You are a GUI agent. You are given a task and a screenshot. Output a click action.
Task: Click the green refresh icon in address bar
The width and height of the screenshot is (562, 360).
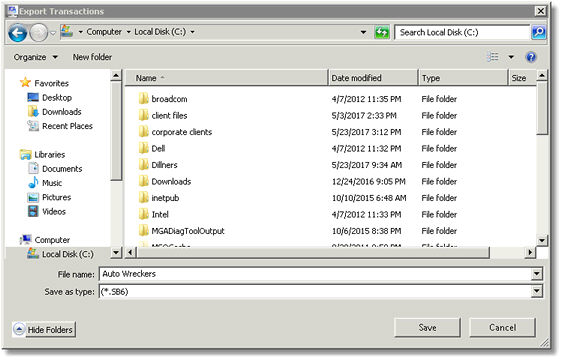coord(382,33)
